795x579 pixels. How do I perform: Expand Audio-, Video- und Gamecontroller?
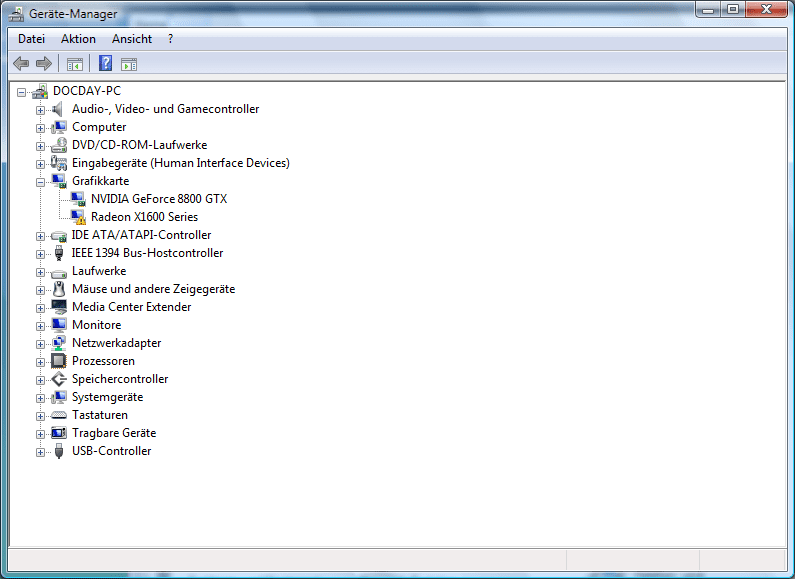pos(40,110)
